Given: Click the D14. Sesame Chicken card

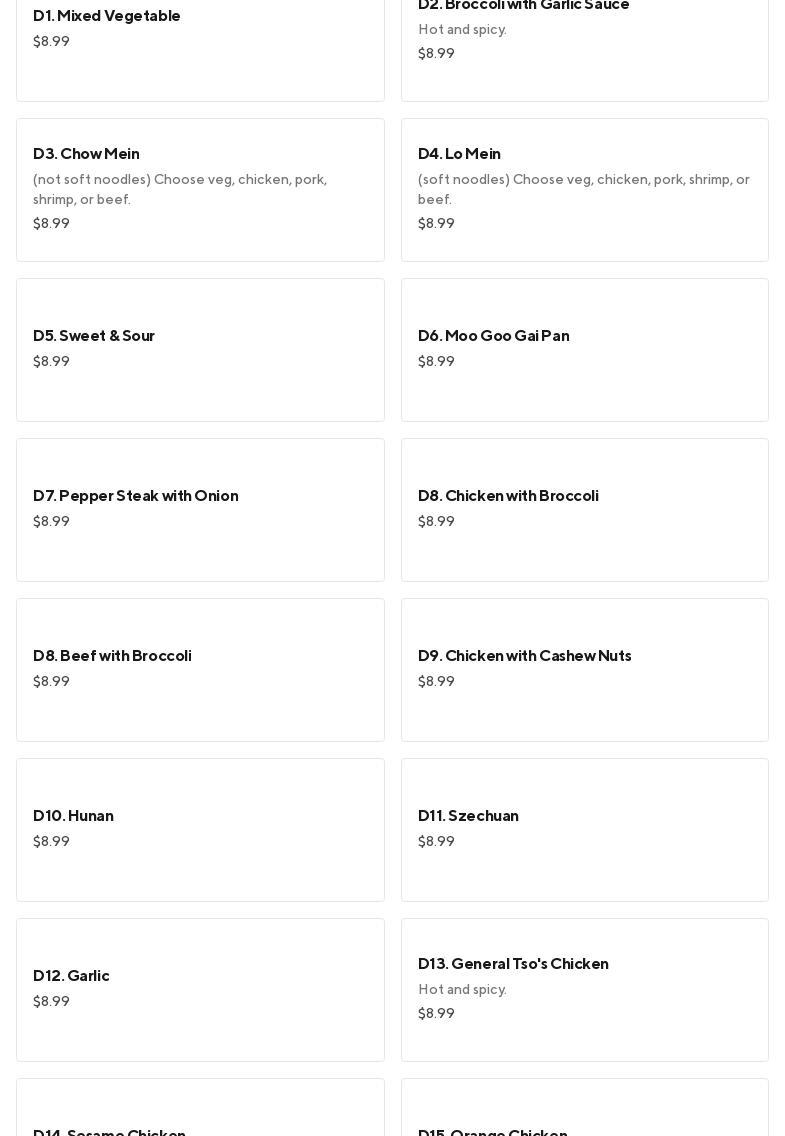Looking at the screenshot, I should pyautogui.click(x=200, y=1110).
